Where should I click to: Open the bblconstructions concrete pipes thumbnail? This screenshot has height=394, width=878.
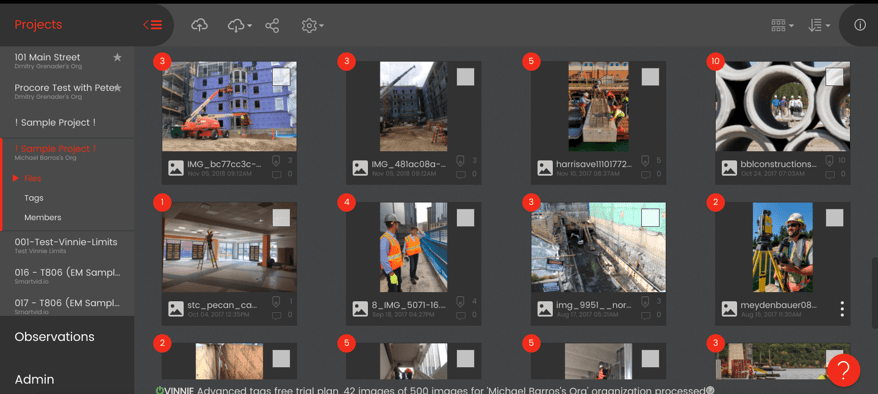[x=783, y=106]
